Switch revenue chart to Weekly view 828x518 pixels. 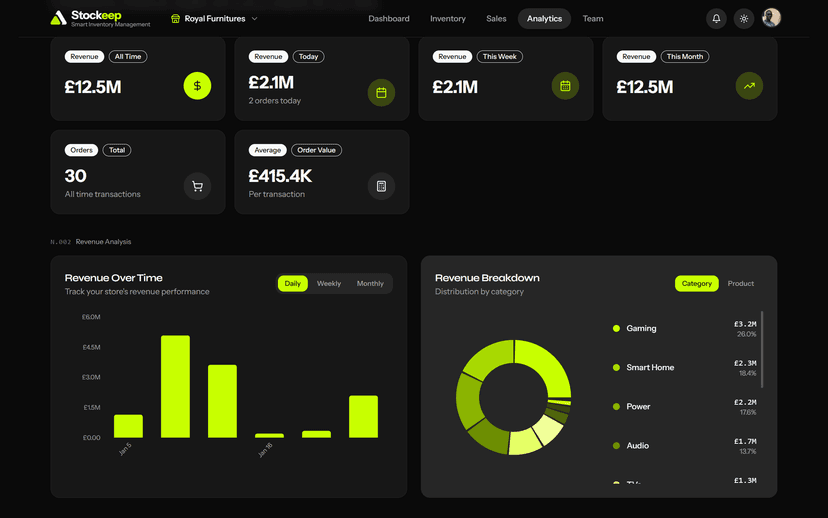[x=329, y=284]
